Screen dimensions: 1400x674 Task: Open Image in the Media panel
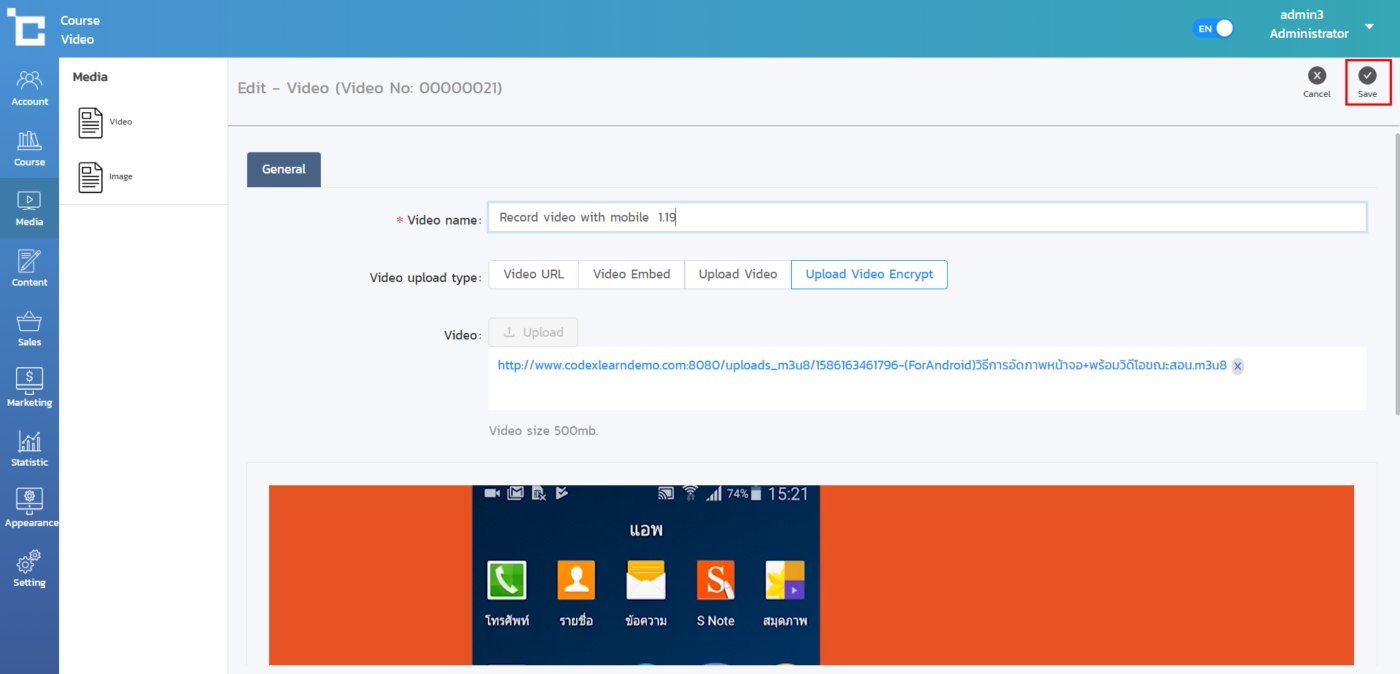(105, 177)
